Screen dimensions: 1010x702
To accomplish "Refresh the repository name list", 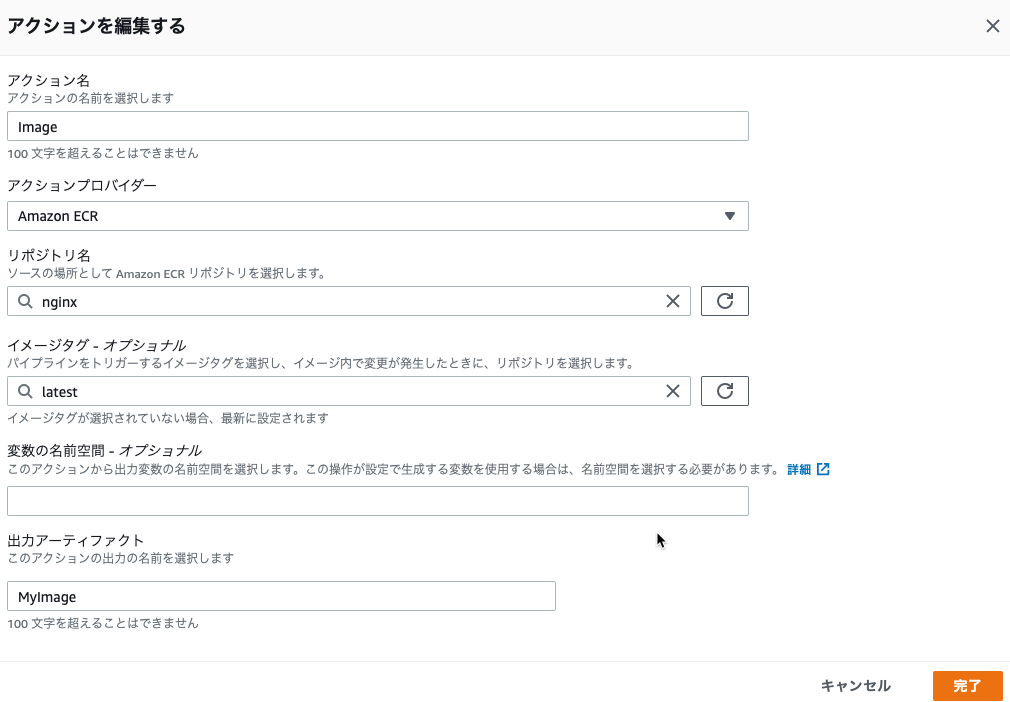I will pos(725,301).
